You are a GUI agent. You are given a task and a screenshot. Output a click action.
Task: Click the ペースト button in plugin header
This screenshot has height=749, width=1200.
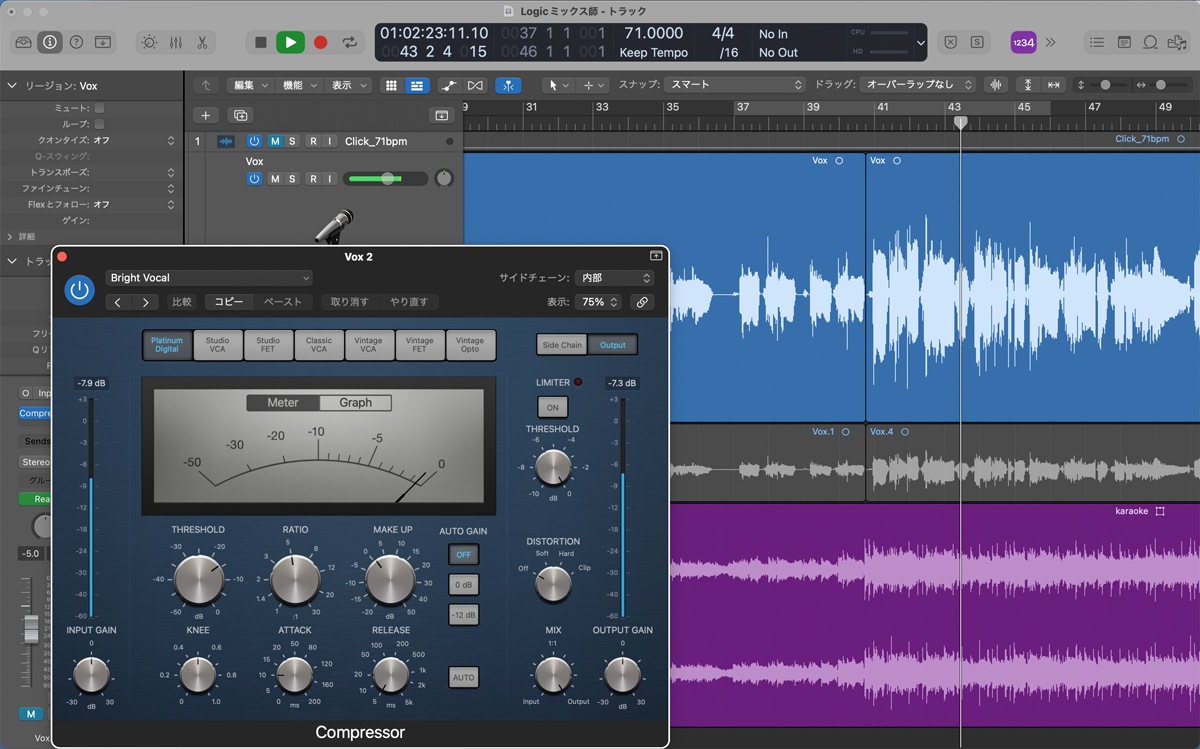pyautogui.click(x=282, y=302)
